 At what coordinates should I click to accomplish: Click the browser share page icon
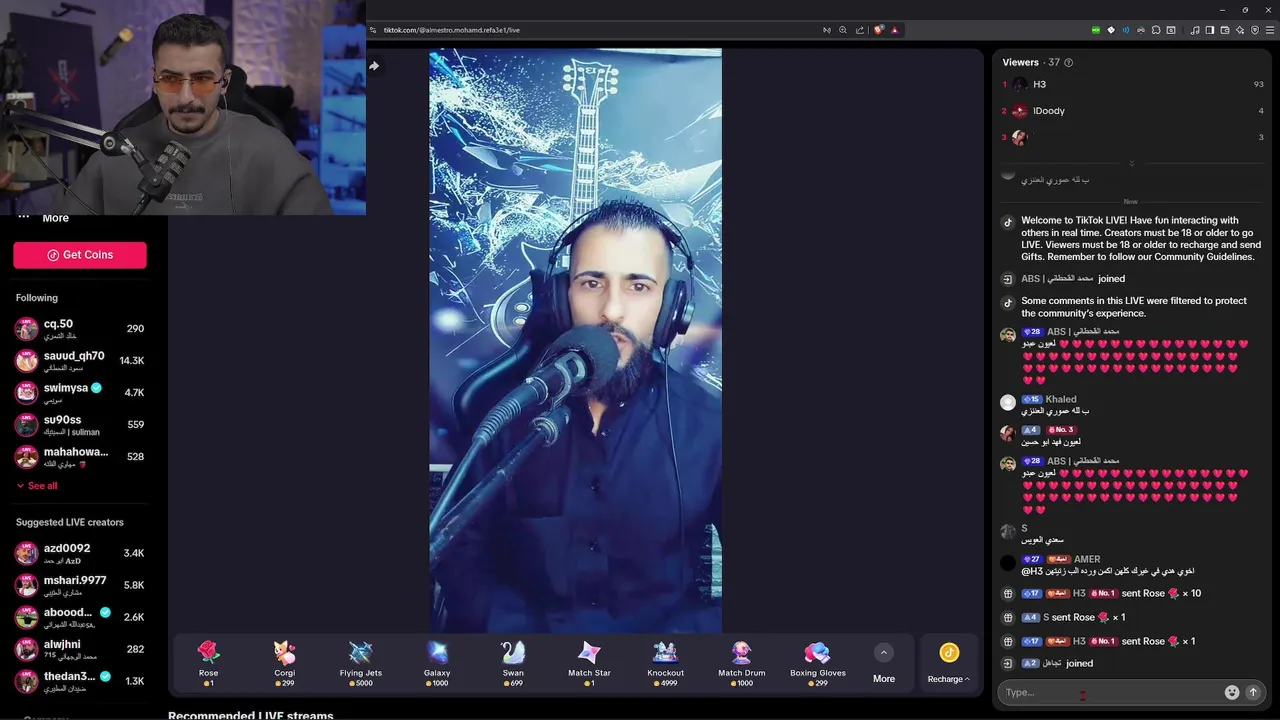pyautogui.click(x=860, y=30)
